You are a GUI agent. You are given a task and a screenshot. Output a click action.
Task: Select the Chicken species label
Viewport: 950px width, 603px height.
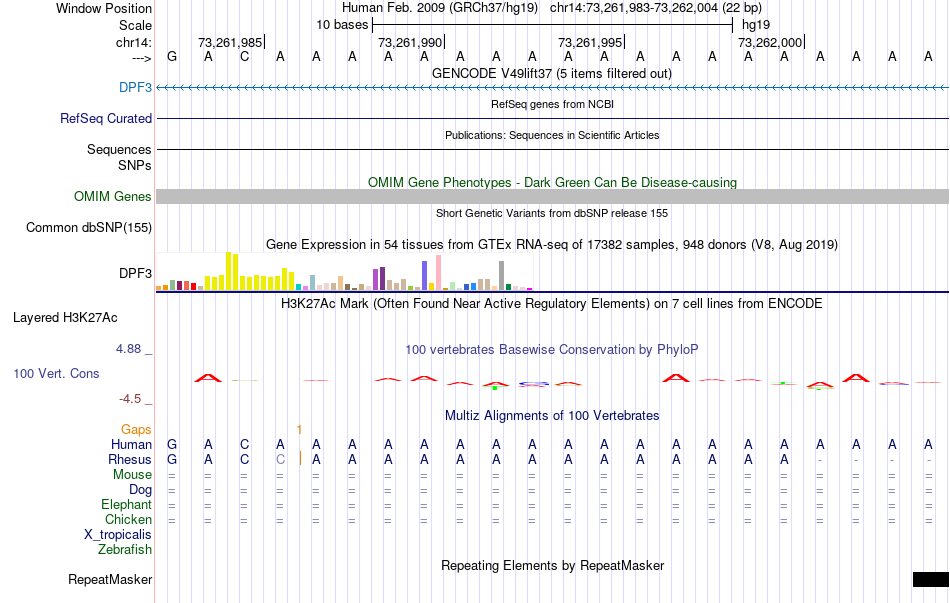[x=128, y=519]
